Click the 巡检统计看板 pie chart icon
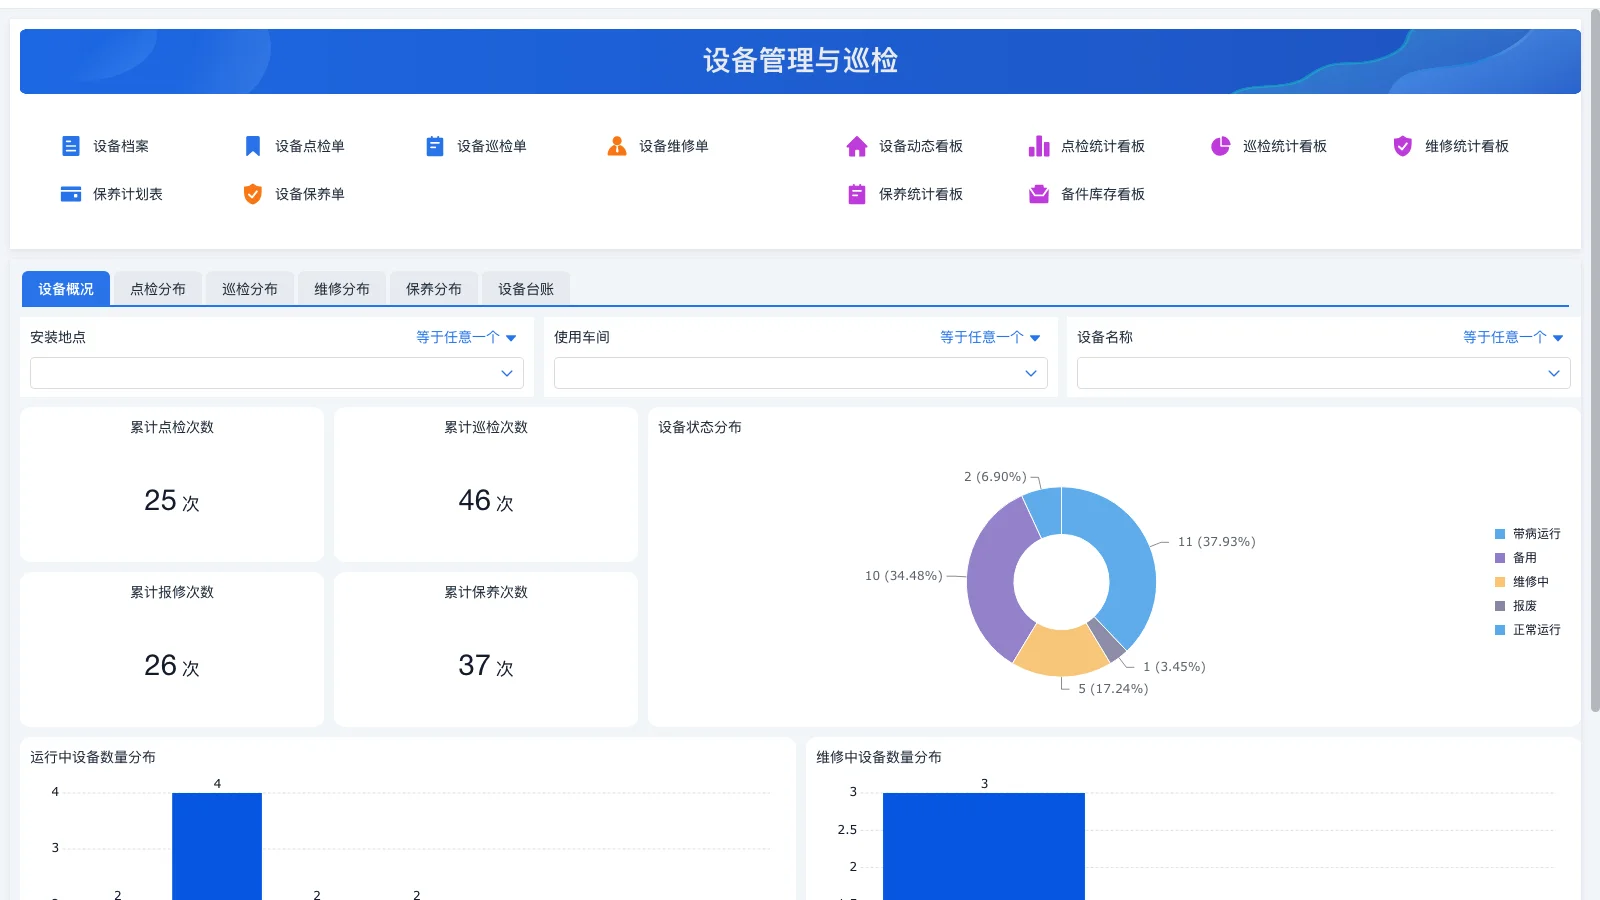The image size is (1600, 900). pyautogui.click(x=1221, y=146)
